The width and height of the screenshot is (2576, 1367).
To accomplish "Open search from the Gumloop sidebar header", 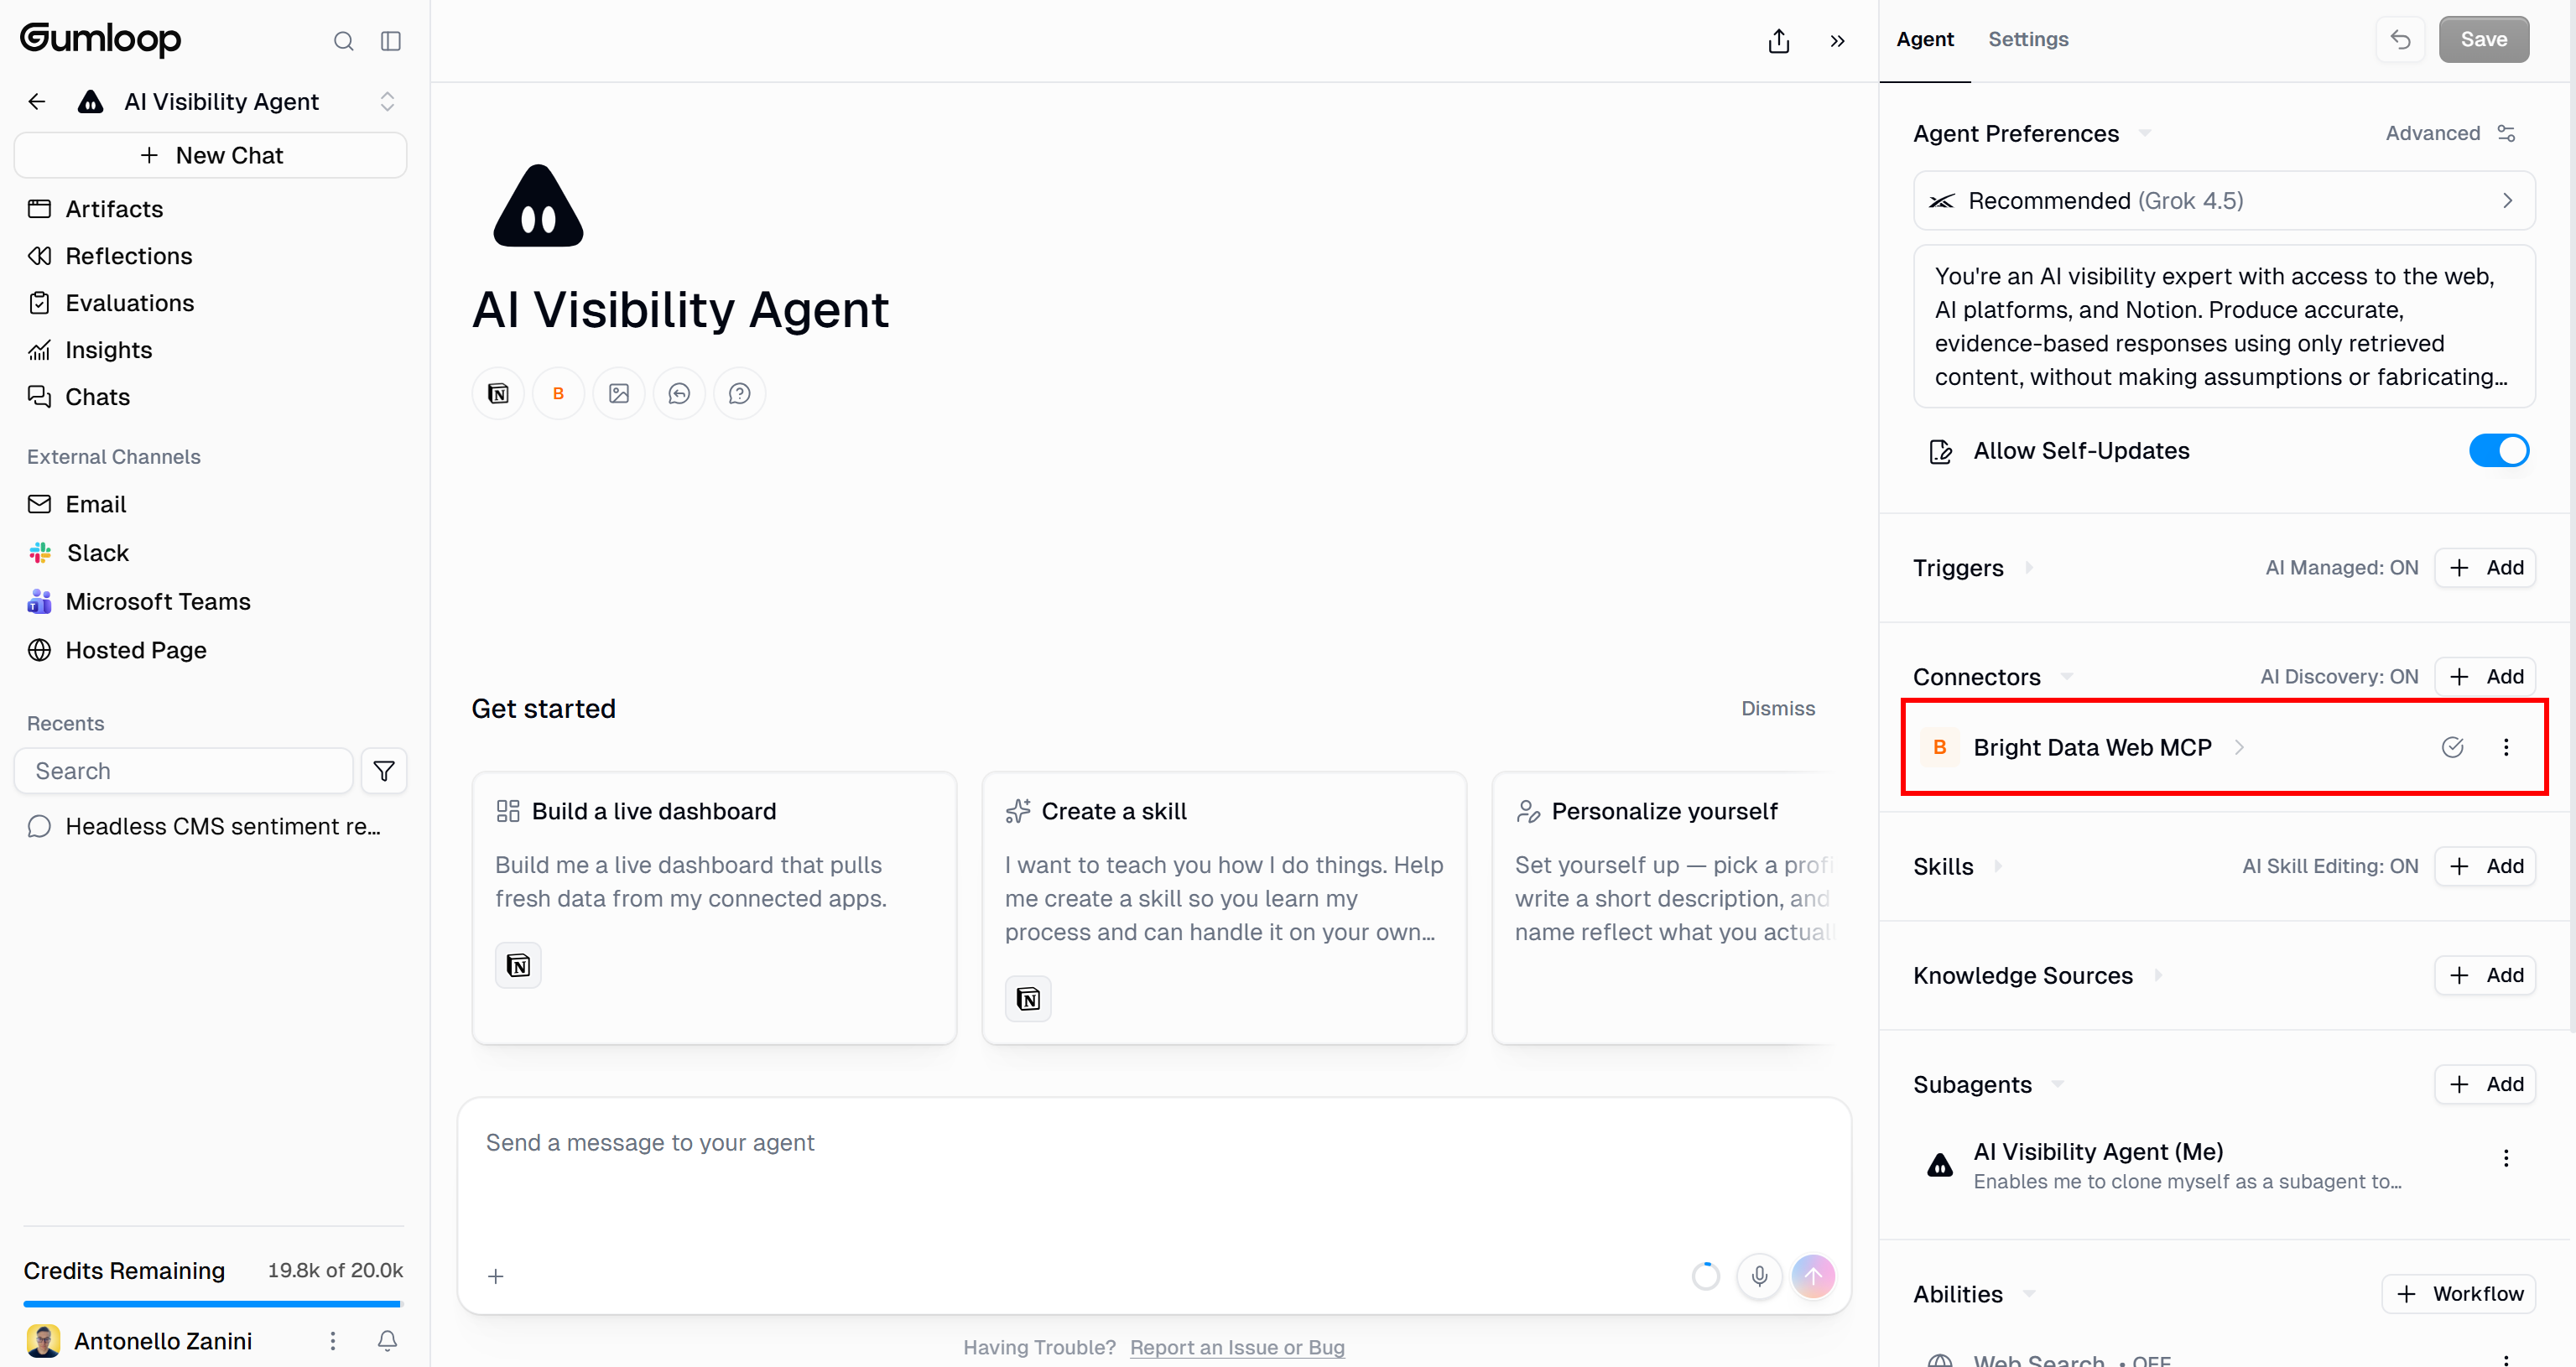I will (x=343, y=41).
